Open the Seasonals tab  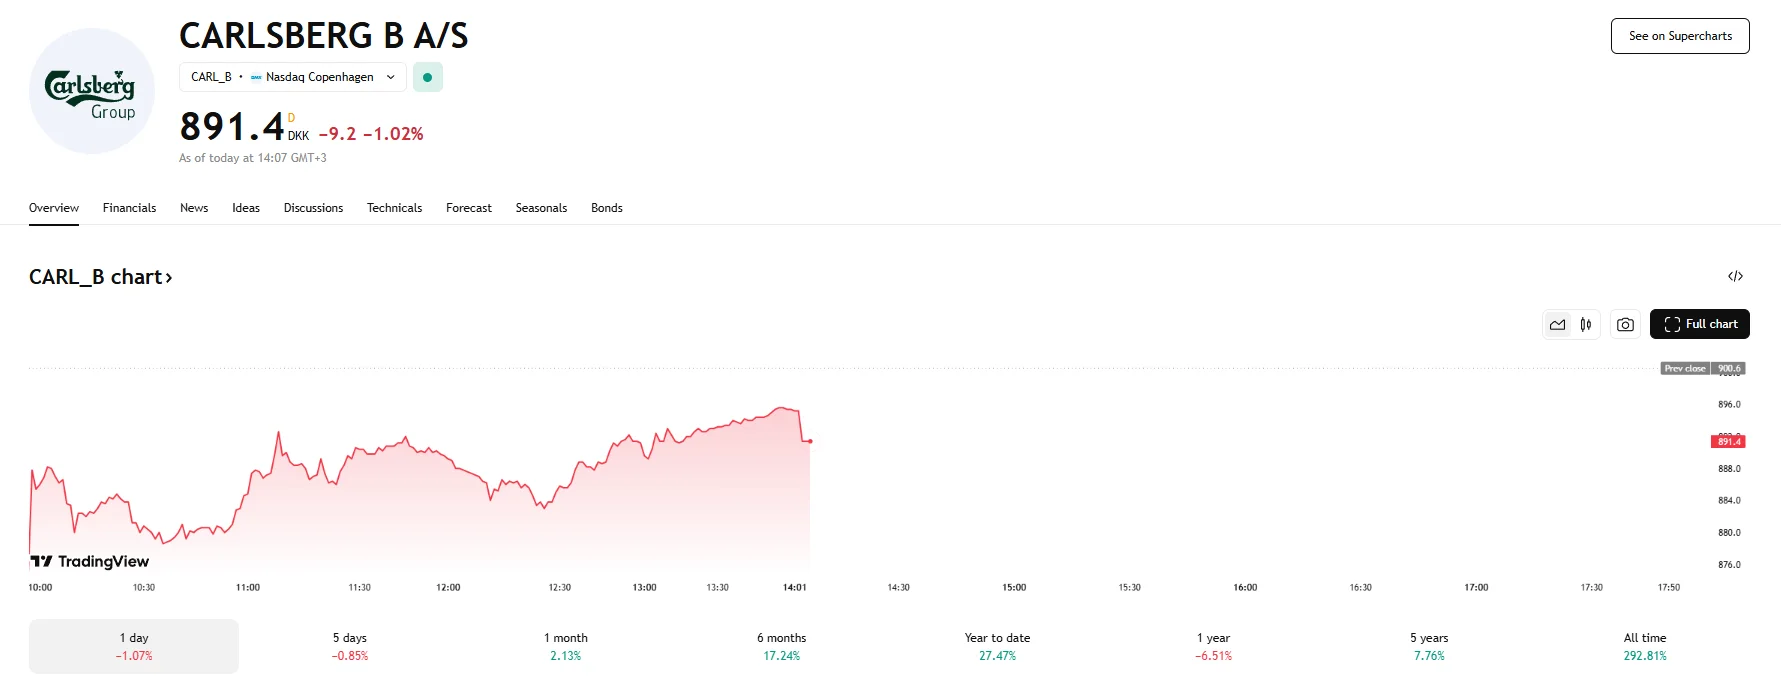coord(541,208)
